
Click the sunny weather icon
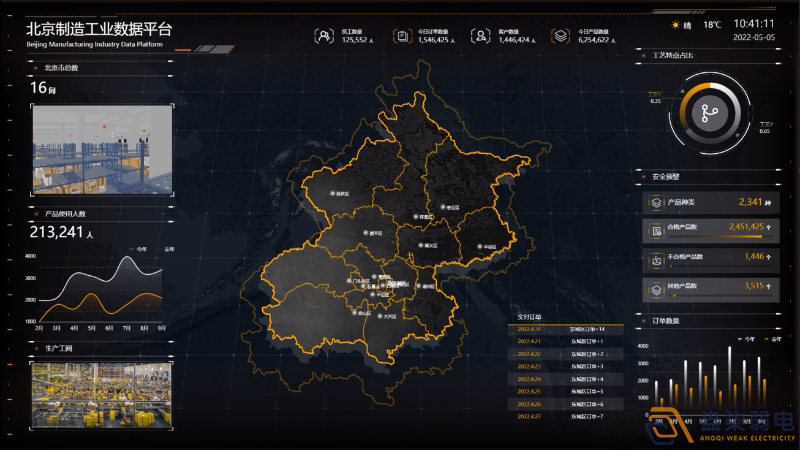(677, 24)
